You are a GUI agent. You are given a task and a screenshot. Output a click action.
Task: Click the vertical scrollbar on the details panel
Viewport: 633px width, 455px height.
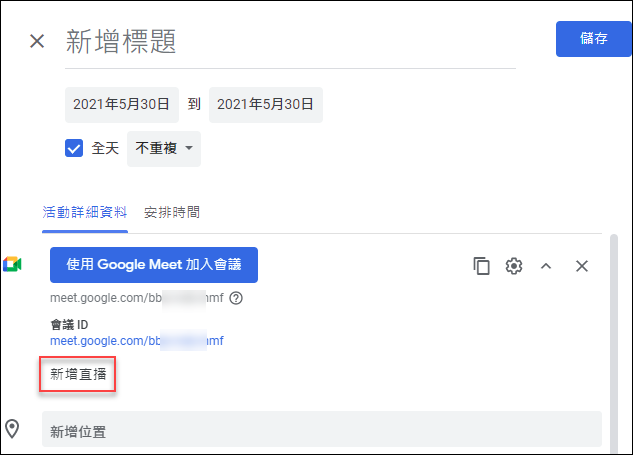(614, 343)
